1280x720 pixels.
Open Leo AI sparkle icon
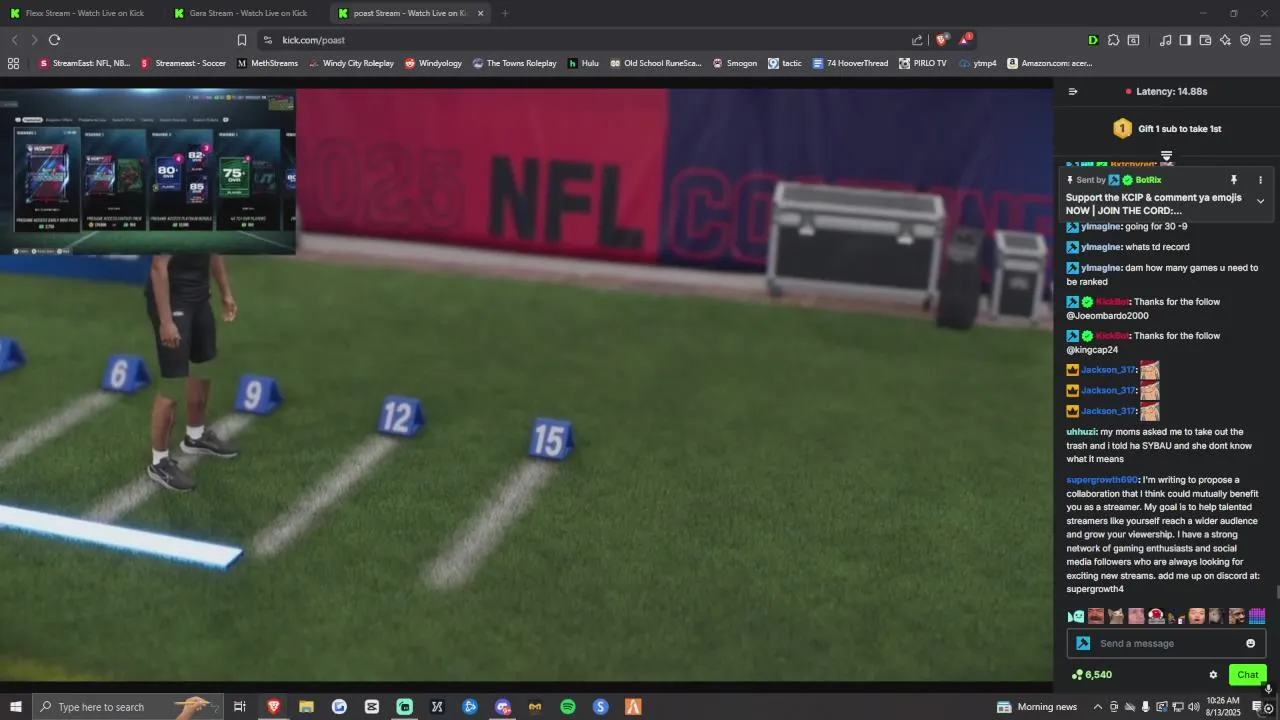pyautogui.click(x=1225, y=40)
